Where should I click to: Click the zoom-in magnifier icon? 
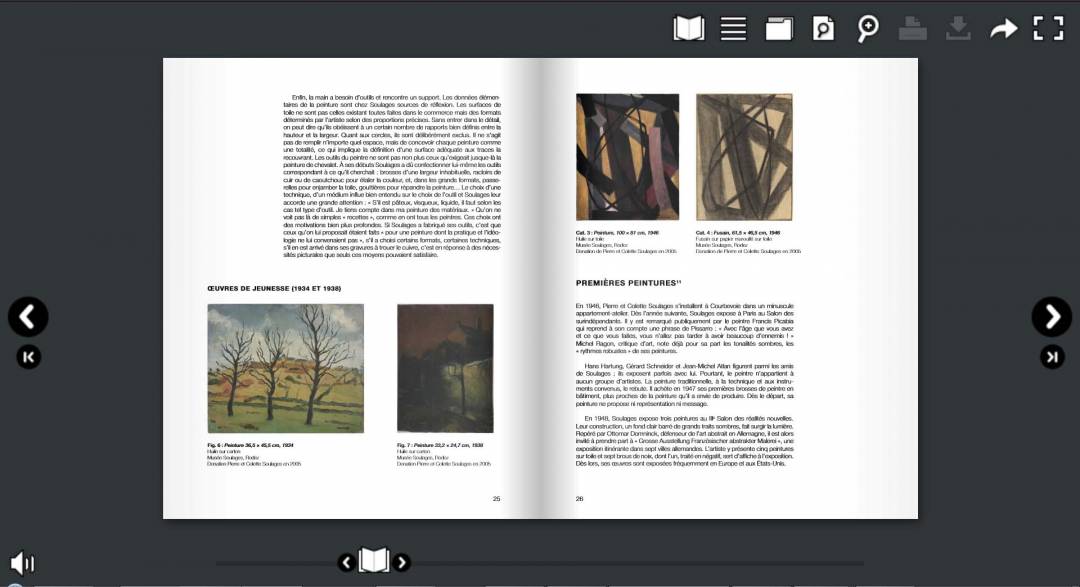click(x=868, y=28)
